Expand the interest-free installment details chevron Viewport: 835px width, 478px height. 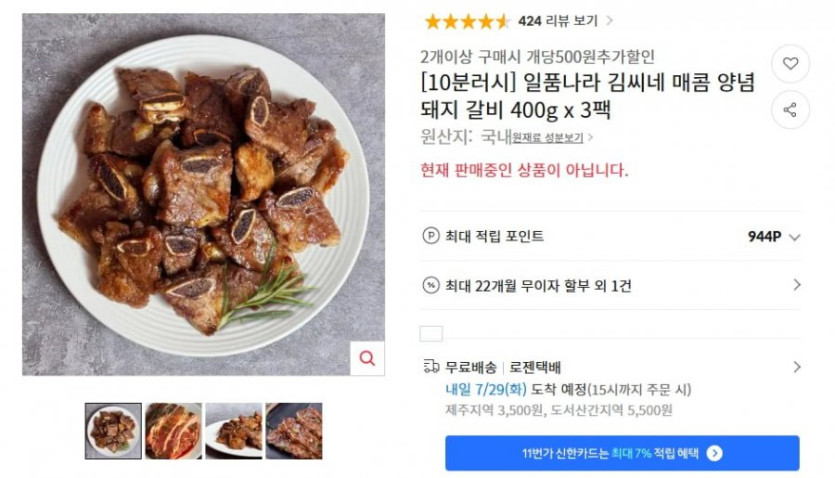pos(796,285)
